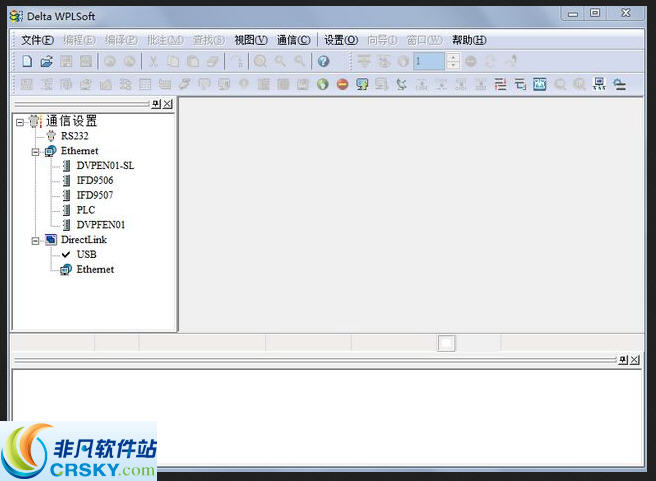Screen dimensions: 656x481
Task: Select PLC in the tree
Action: [86, 210]
